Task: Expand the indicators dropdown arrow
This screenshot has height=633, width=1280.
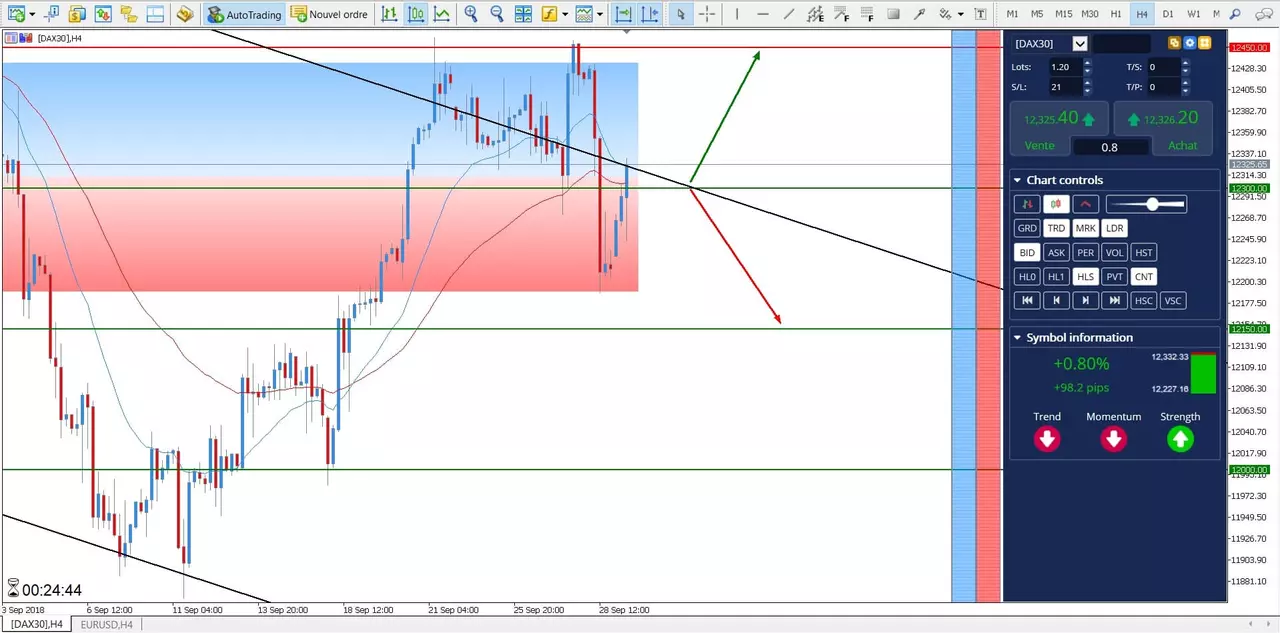Action: pyautogui.click(x=565, y=15)
